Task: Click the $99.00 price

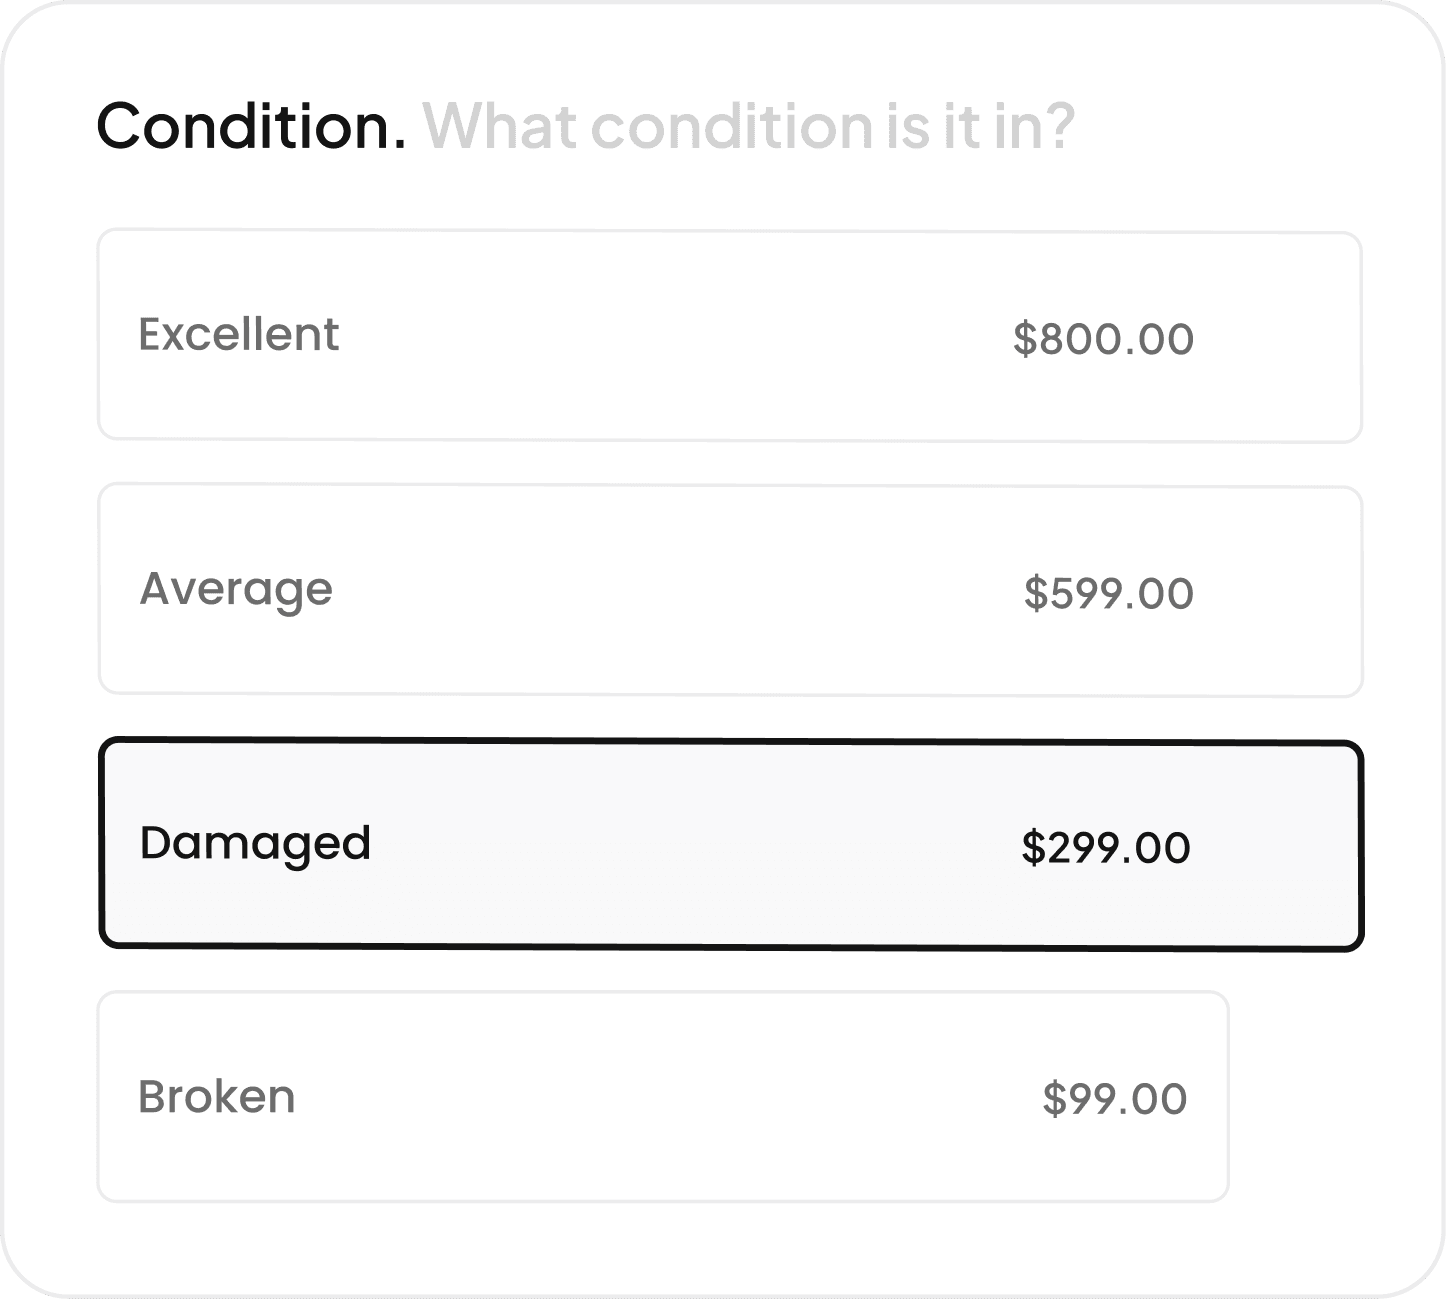Action: [1114, 1099]
